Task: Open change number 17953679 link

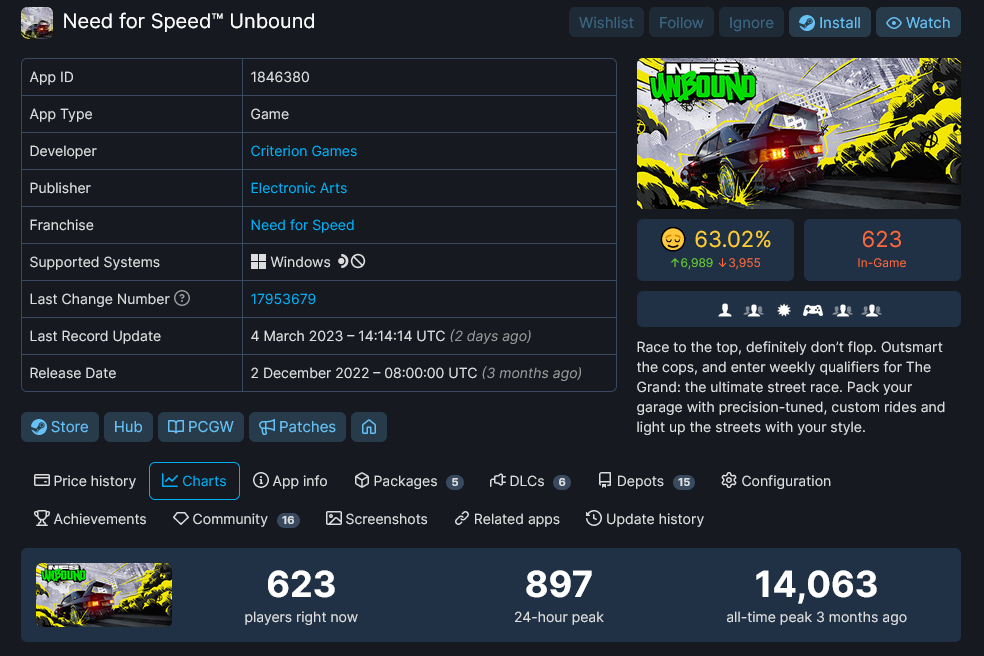Action: click(283, 299)
